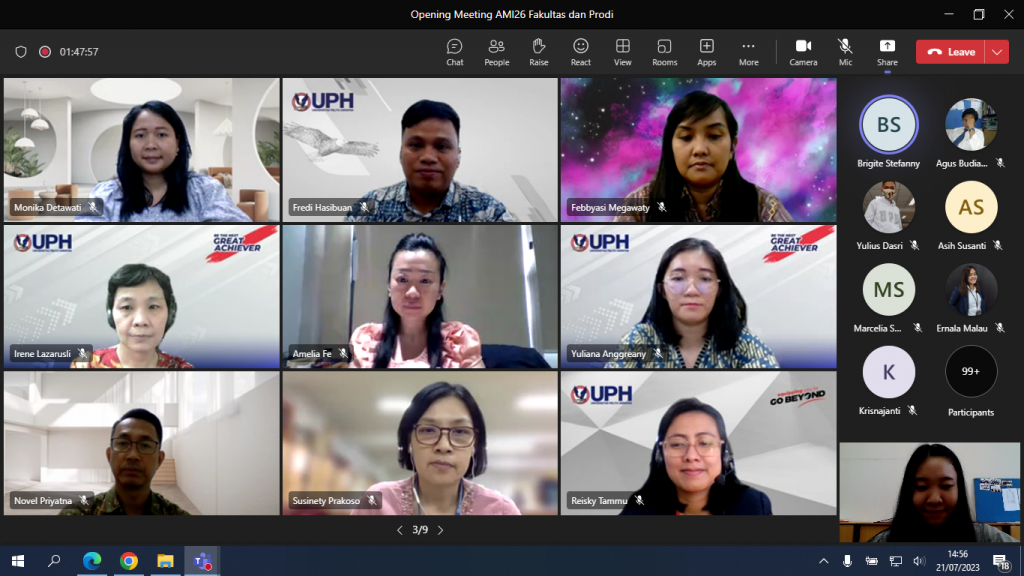1024x576 pixels.
Task: Click the red recording indicator
Action: click(x=45, y=52)
